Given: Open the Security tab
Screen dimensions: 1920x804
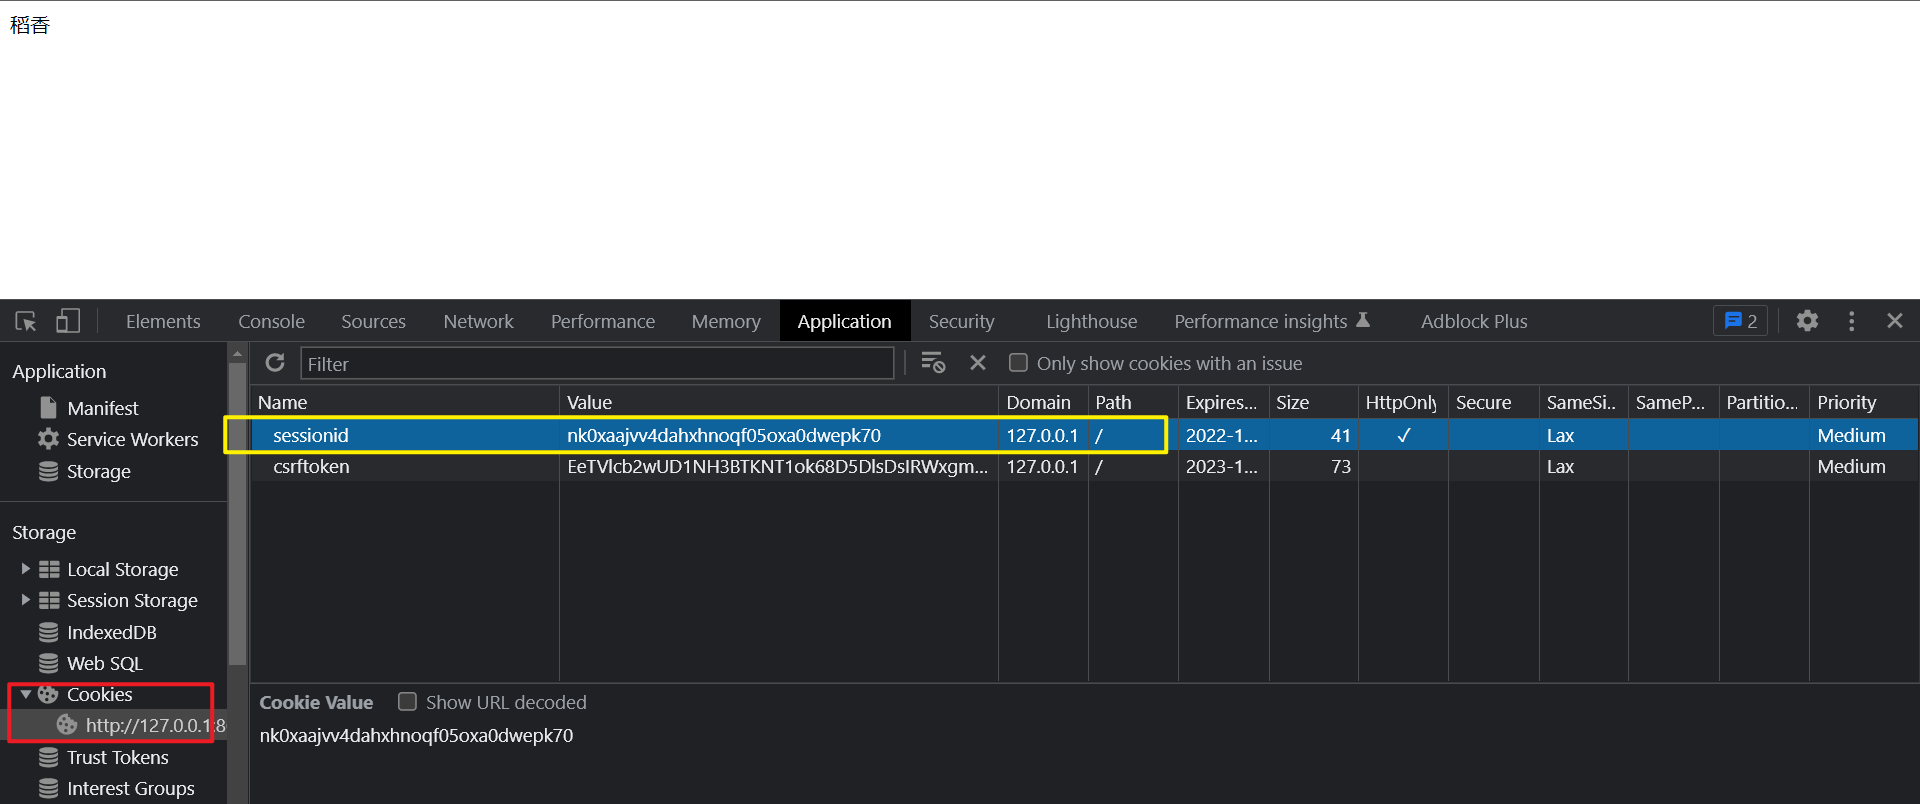Looking at the screenshot, I should point(961,321).
